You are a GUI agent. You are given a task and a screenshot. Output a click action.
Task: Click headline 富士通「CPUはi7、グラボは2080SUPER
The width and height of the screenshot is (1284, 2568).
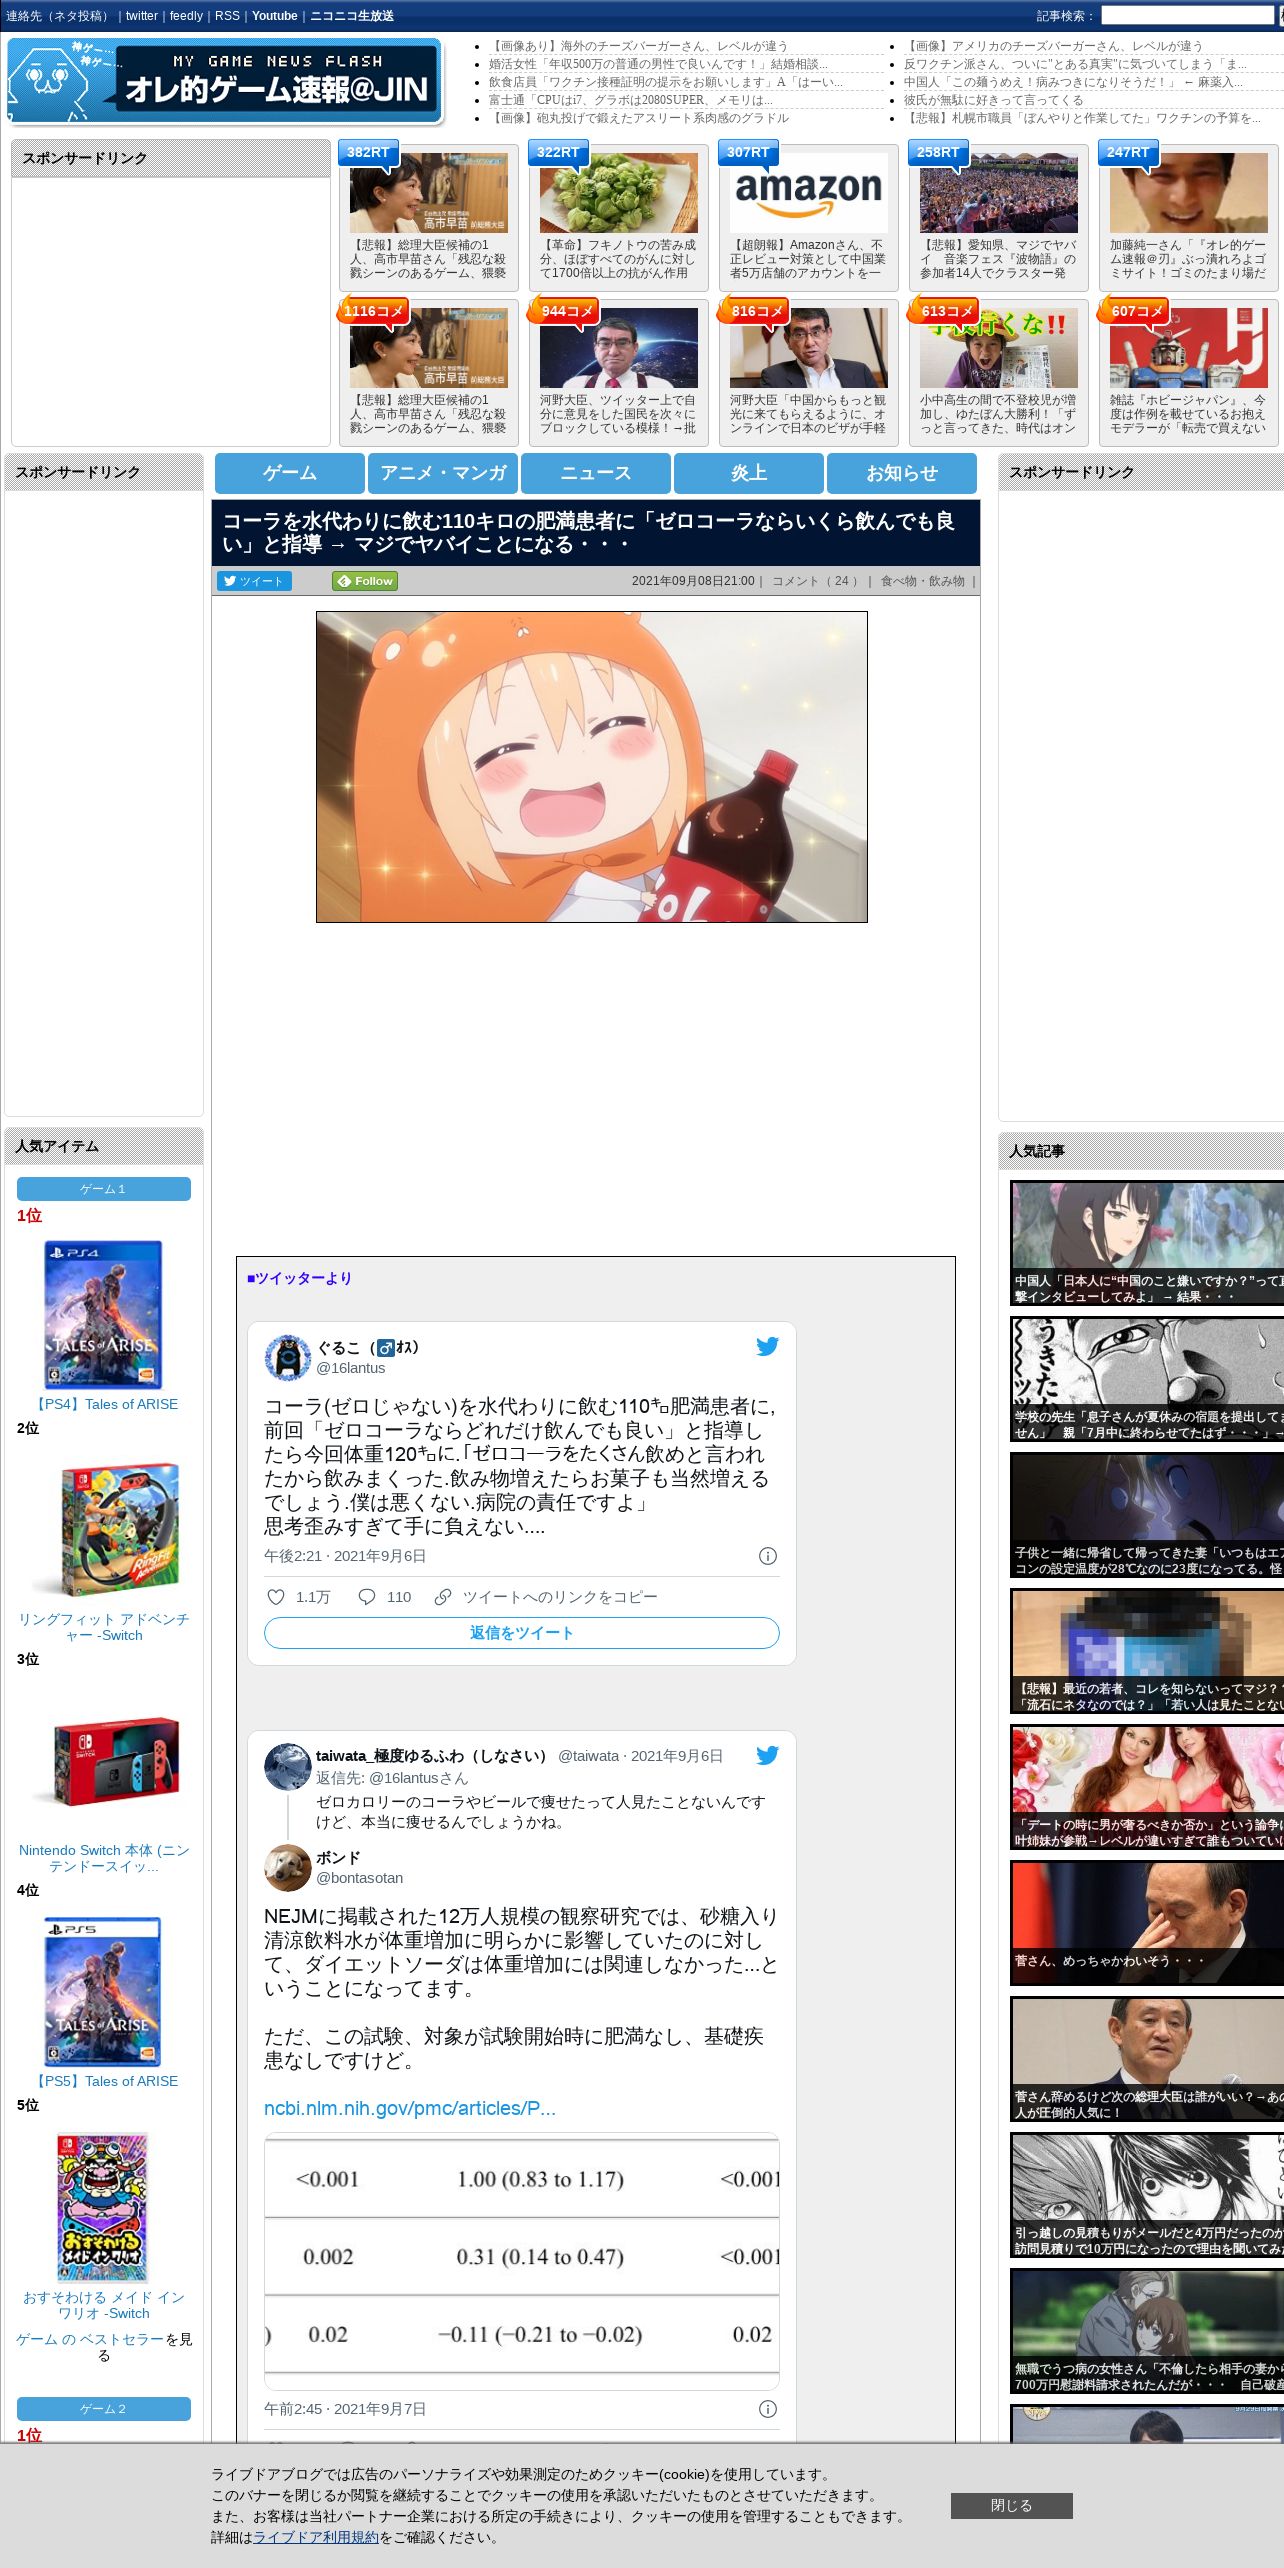point(630,100)
